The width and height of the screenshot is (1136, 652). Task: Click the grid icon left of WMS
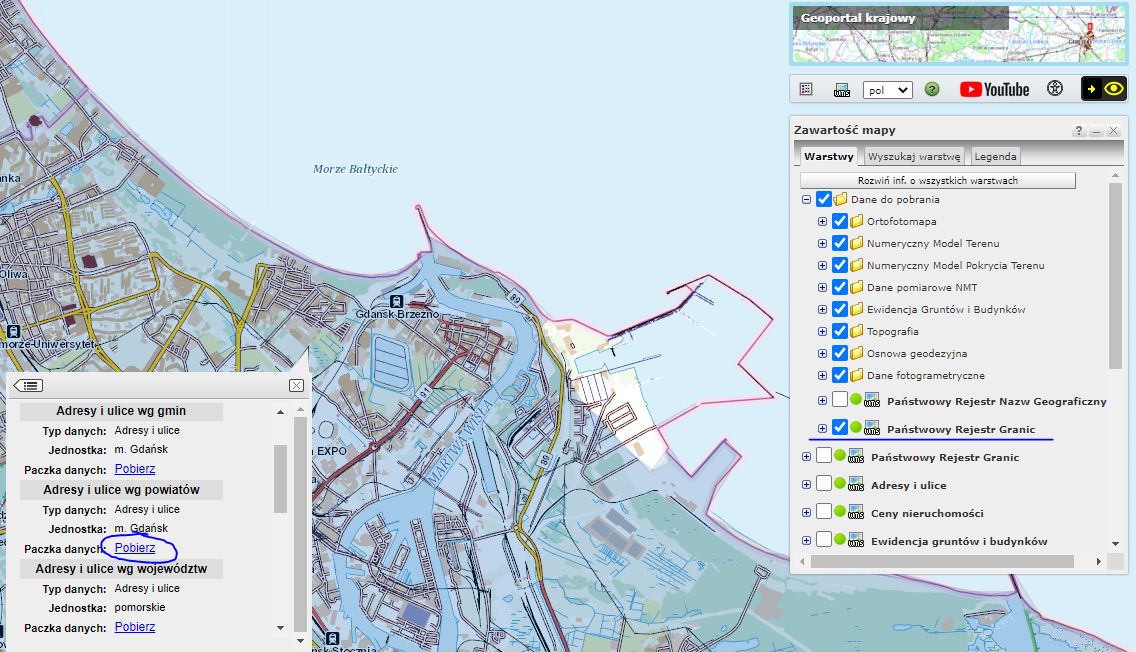(x=806, y=89)
